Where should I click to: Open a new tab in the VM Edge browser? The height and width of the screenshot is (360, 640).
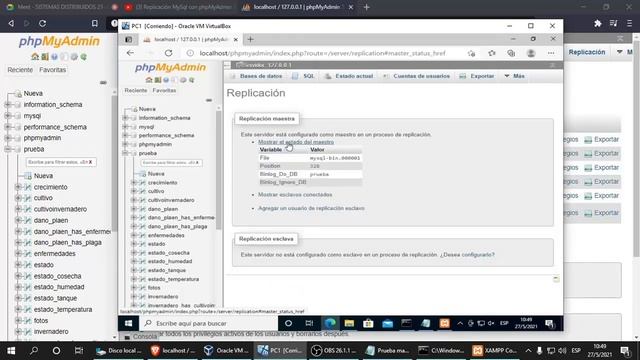click(250, 39)
